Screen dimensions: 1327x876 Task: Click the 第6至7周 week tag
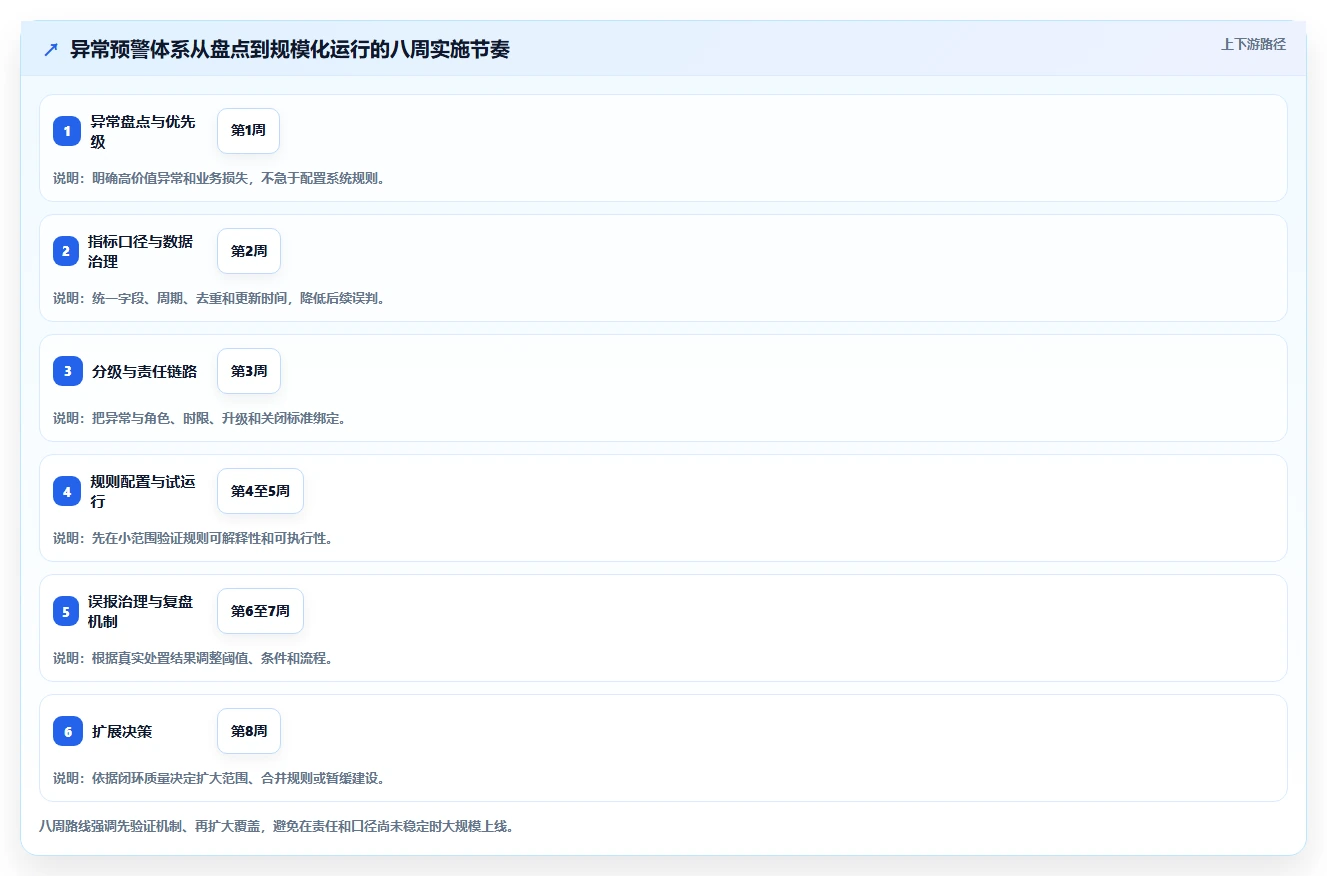point(260,611)
